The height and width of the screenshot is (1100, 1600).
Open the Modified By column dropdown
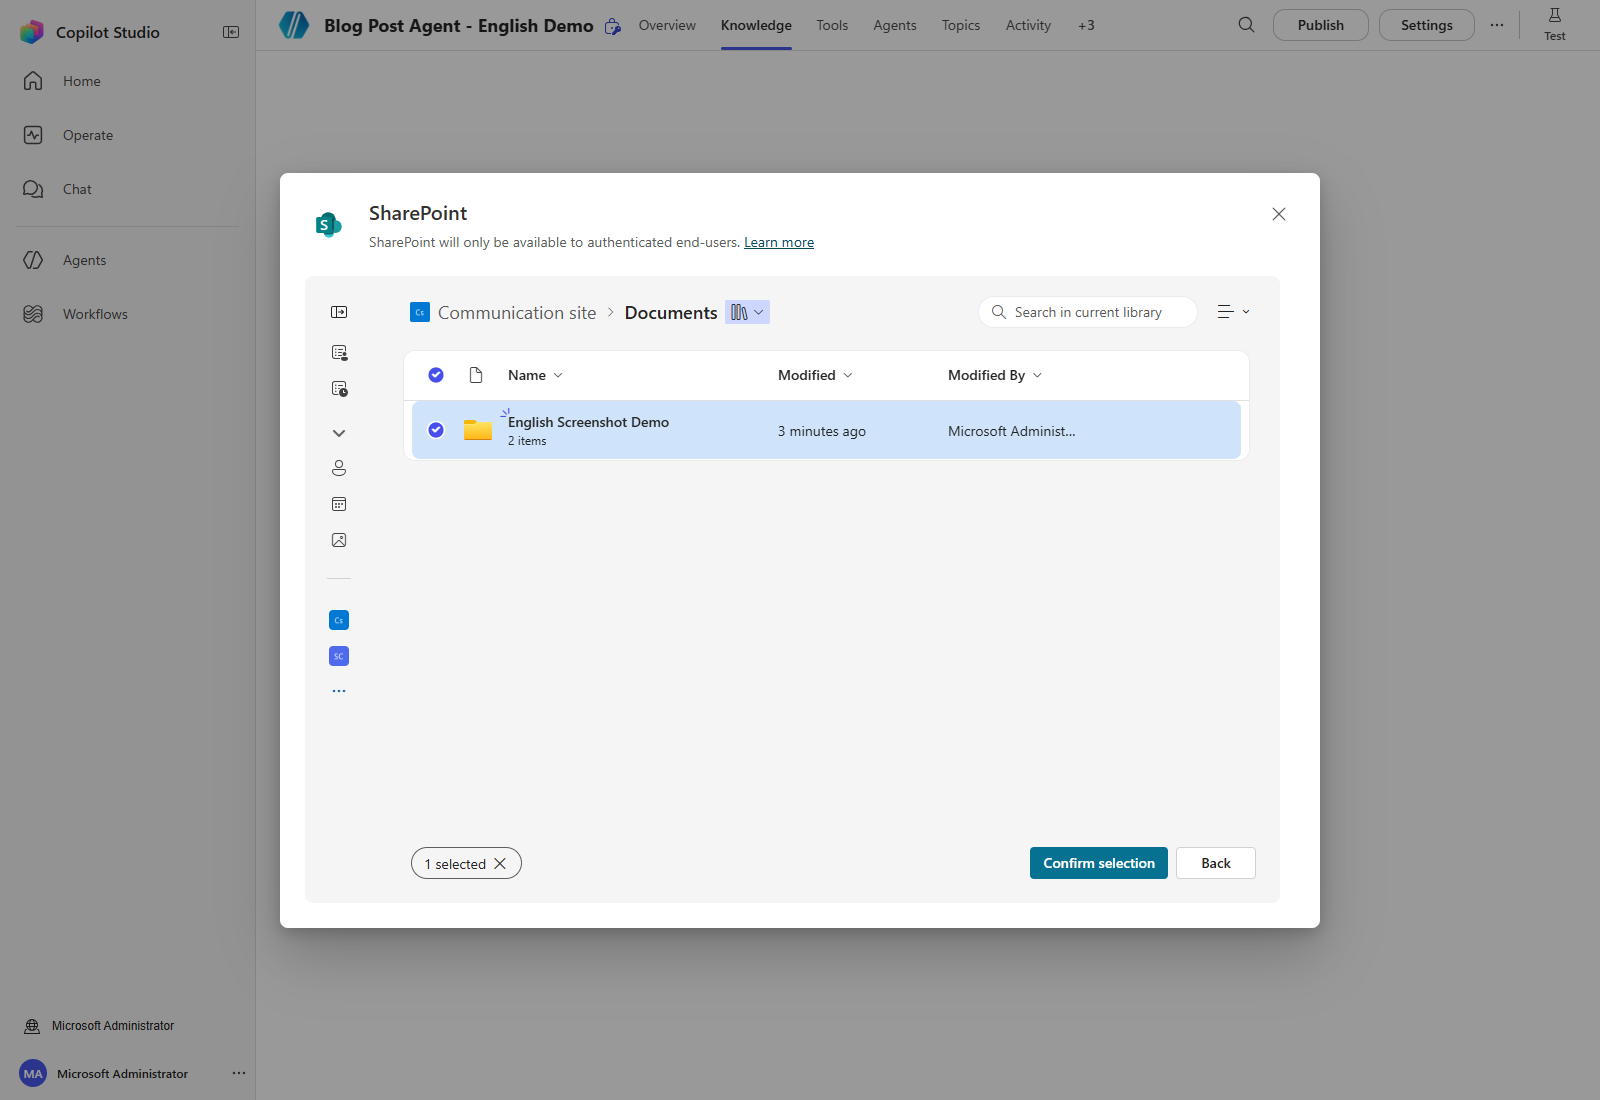click(995, 375)
